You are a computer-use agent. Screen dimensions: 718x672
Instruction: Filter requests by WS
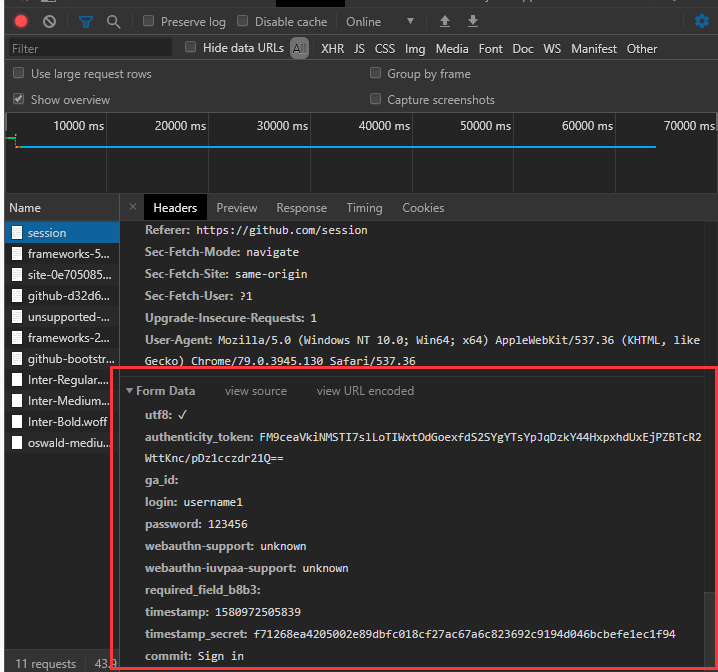(552, 49)
